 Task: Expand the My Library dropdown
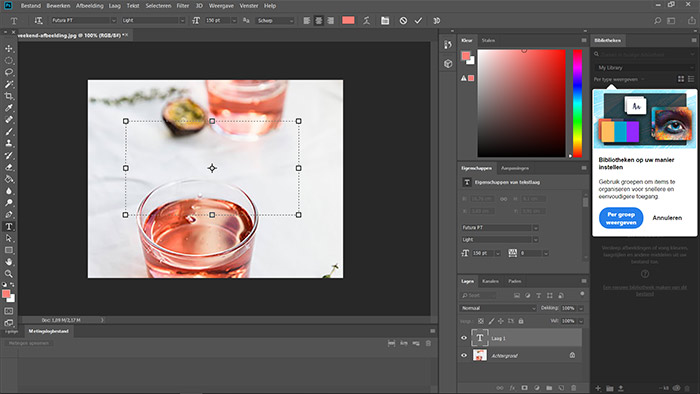click(x=645, y=68)
